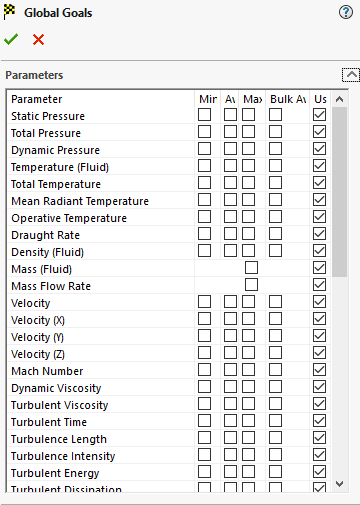Image resolution: width=360 pixels, height=505 pixels.
Task: Click the vertical scrollbar thumb
Action: pyautogui.click(x=339, y=192)
